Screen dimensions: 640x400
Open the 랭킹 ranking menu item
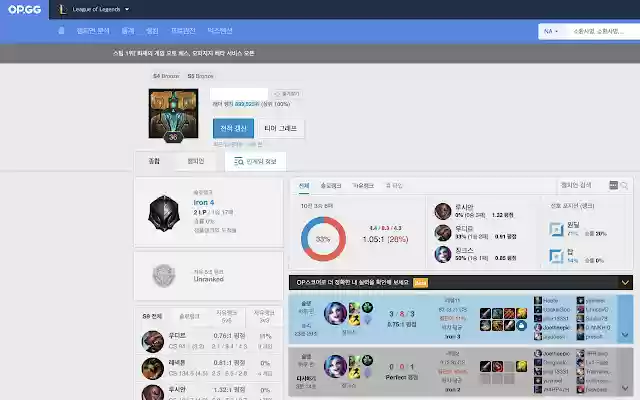152,31
